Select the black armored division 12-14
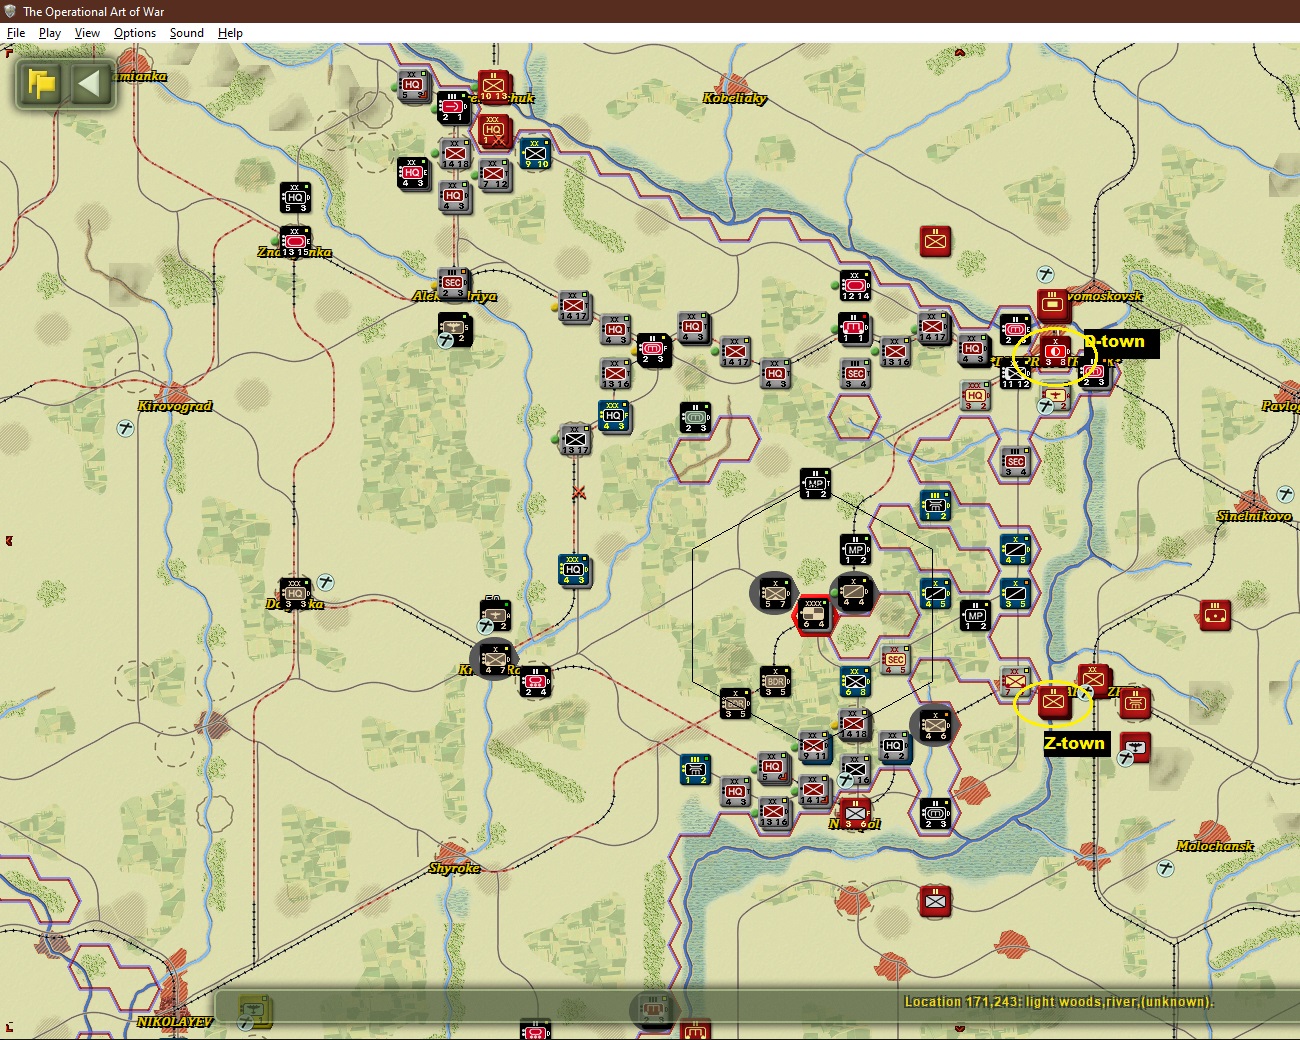 tap(855, 286)
